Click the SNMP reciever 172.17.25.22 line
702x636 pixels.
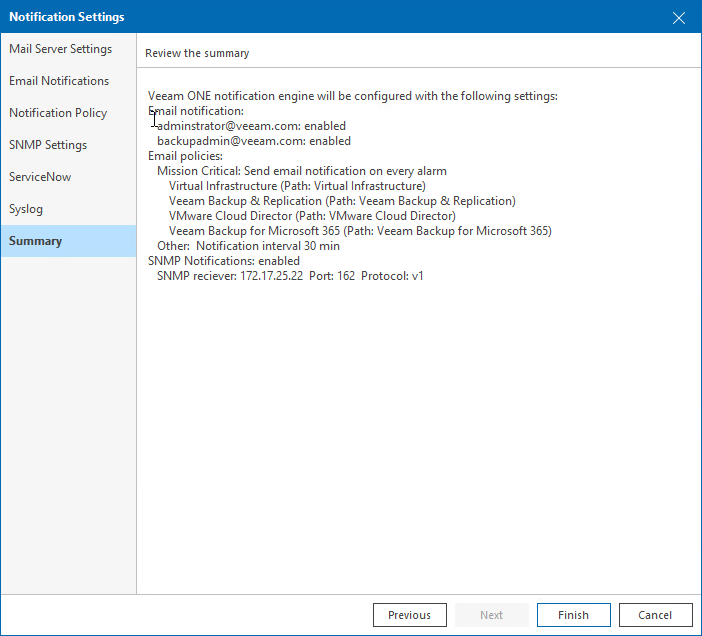point(290,276)
